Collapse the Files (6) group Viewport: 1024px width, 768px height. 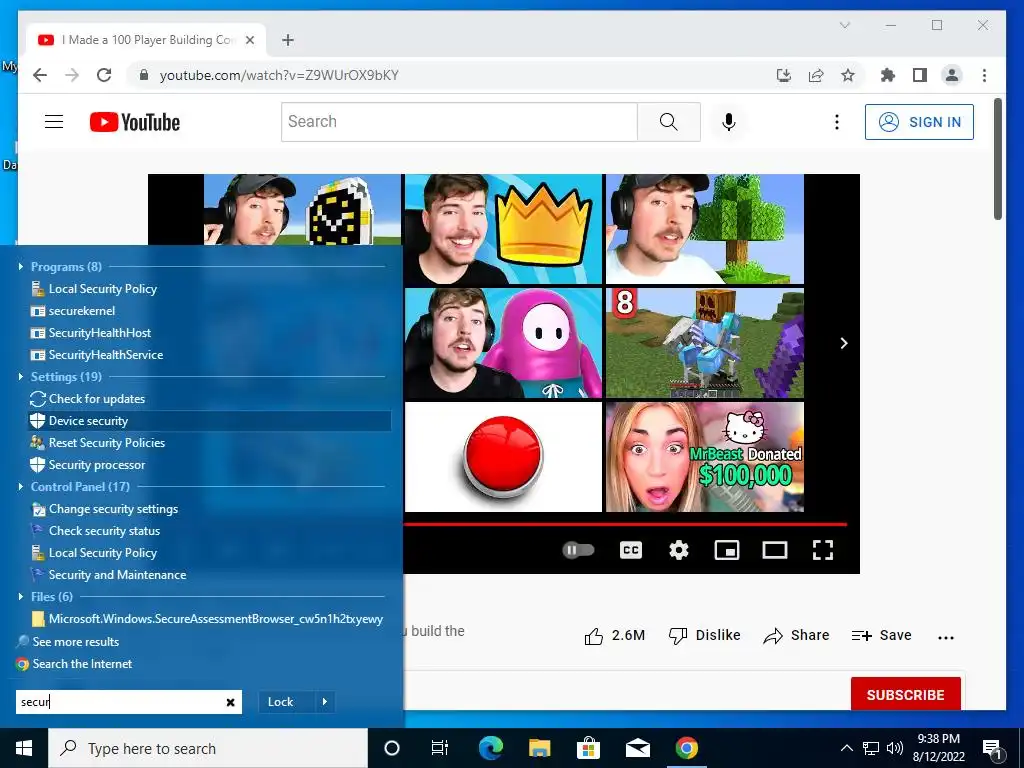(x=21, y=596)
